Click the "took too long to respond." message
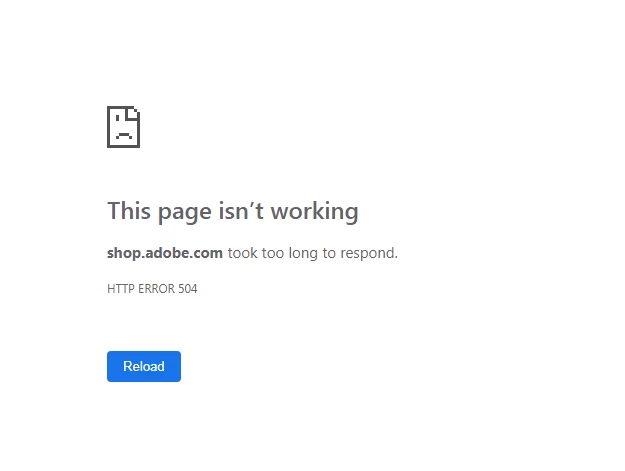This screenshot has height=471, width=625. coord(313,253)
